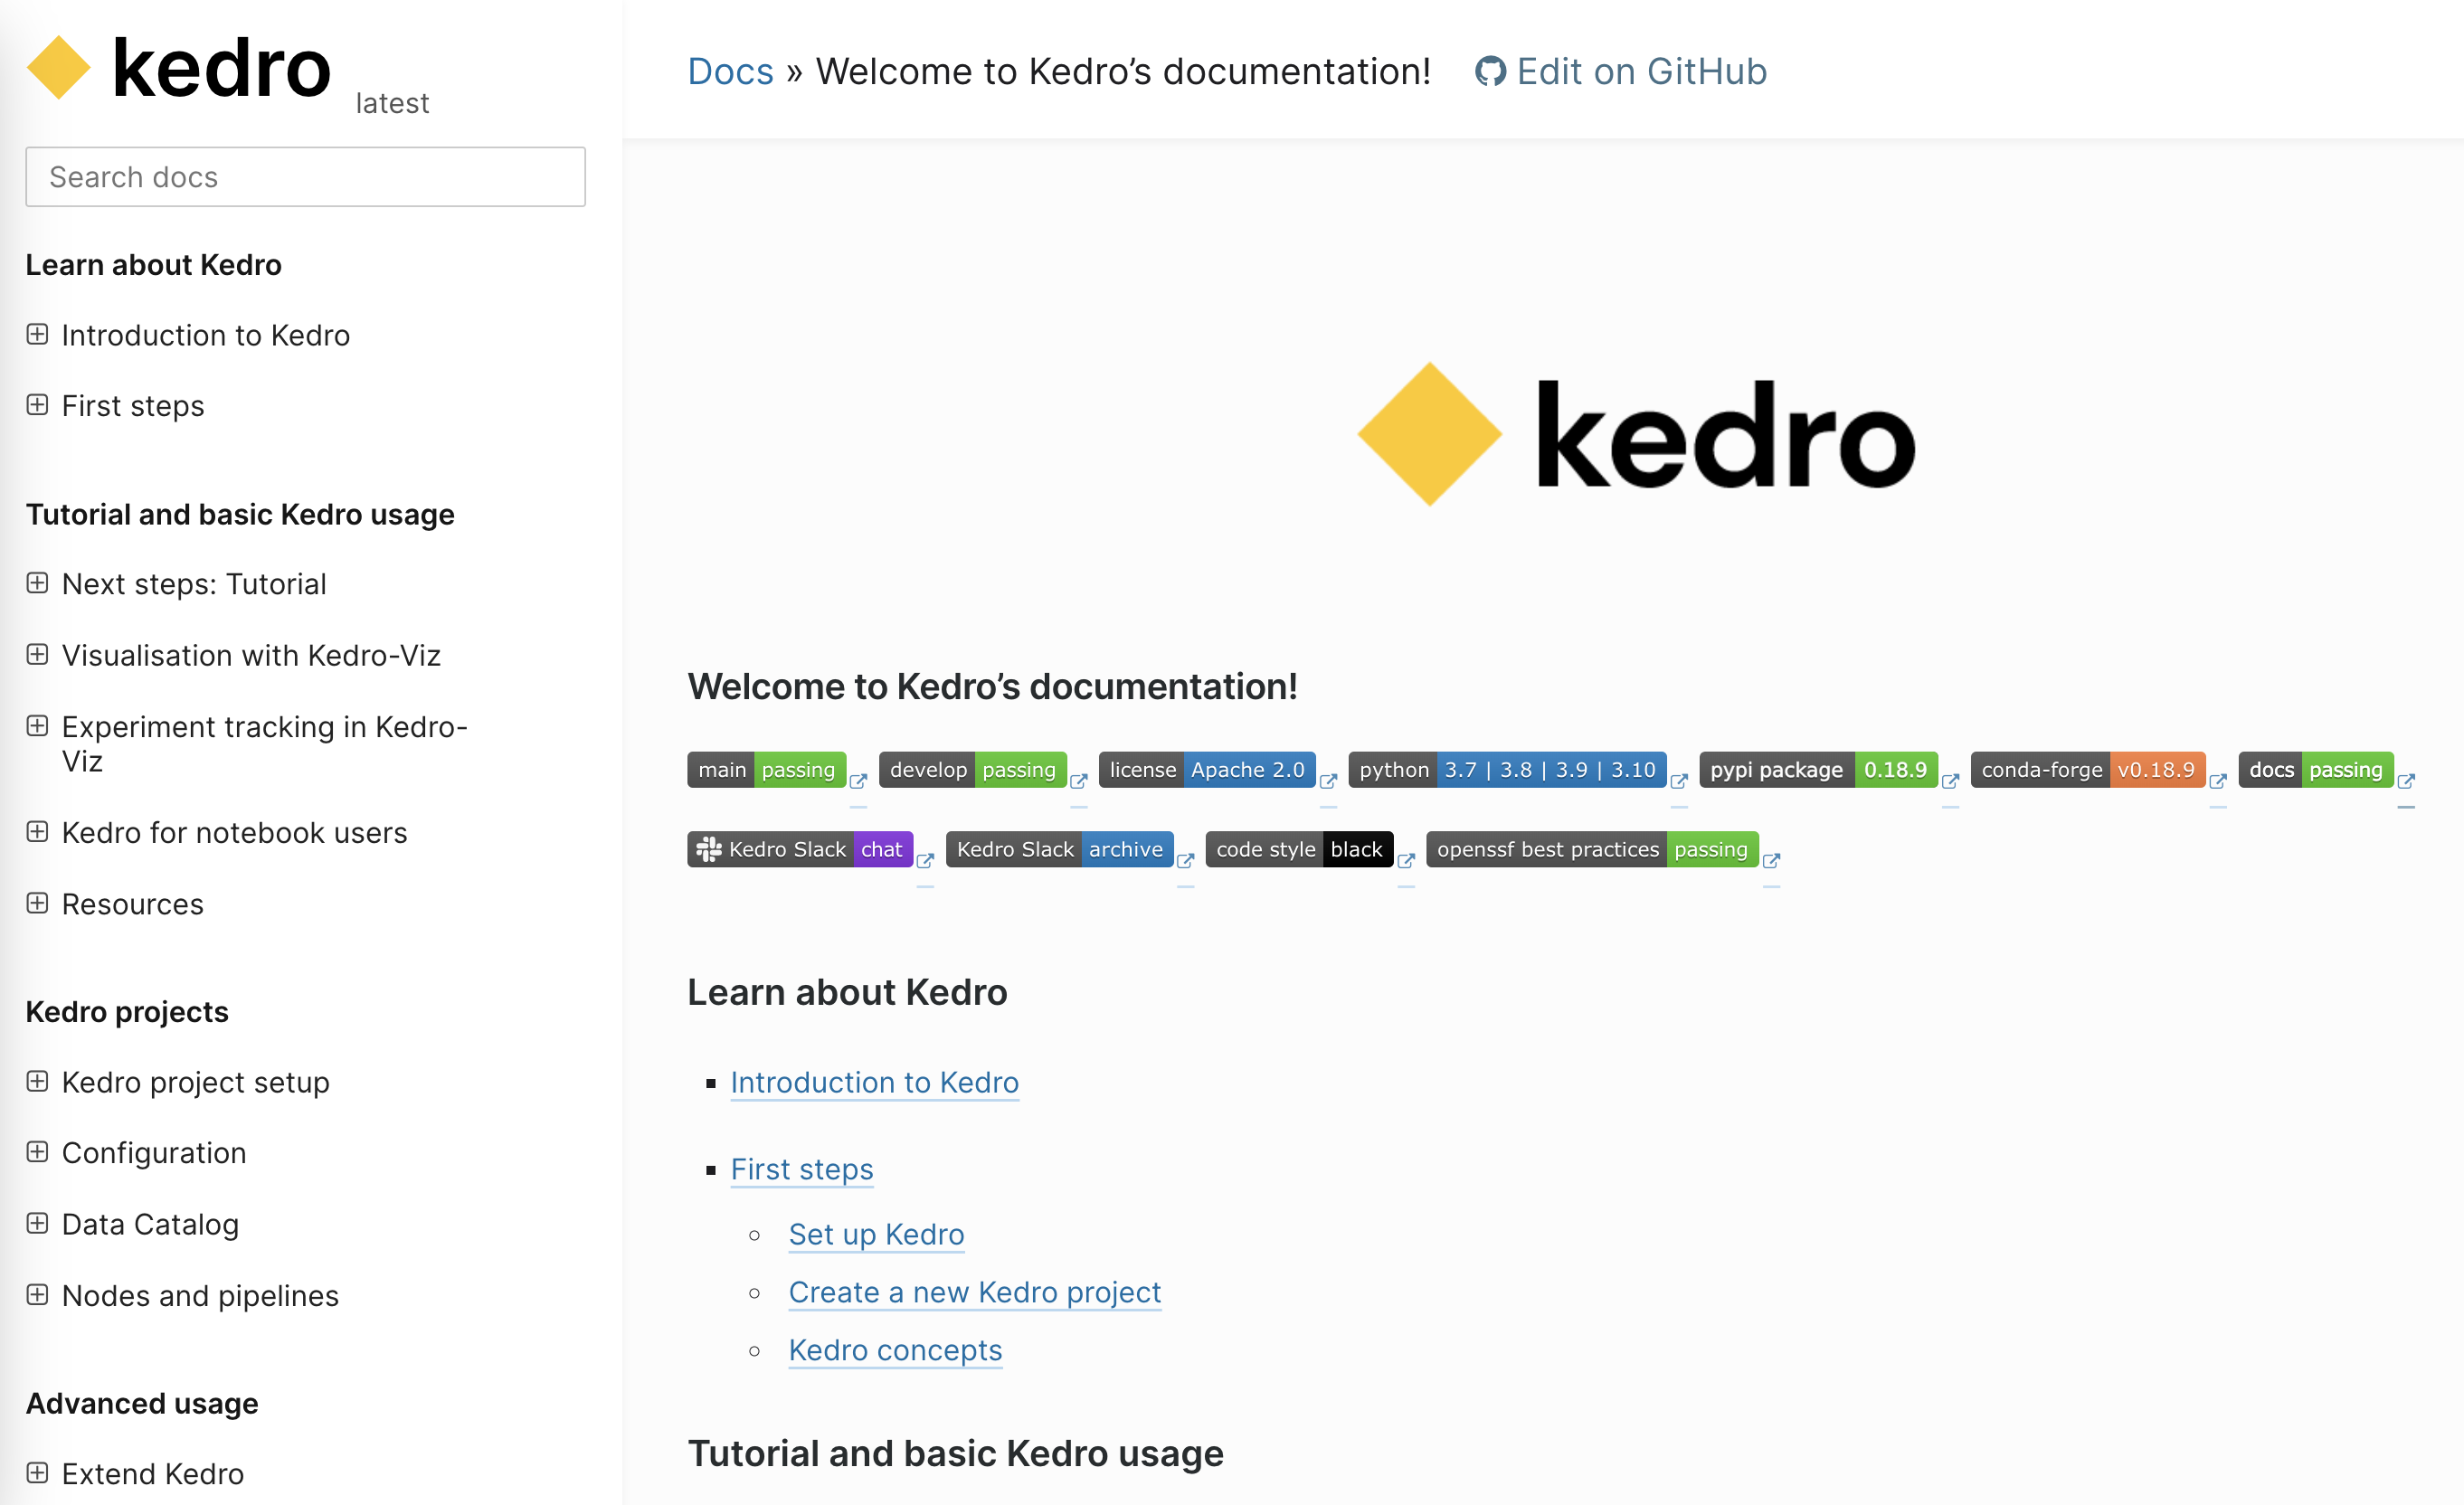Open the Docs breadcrumb link
The width and height of the screenshot is (2464, 1505).
[x=730, y=71]
